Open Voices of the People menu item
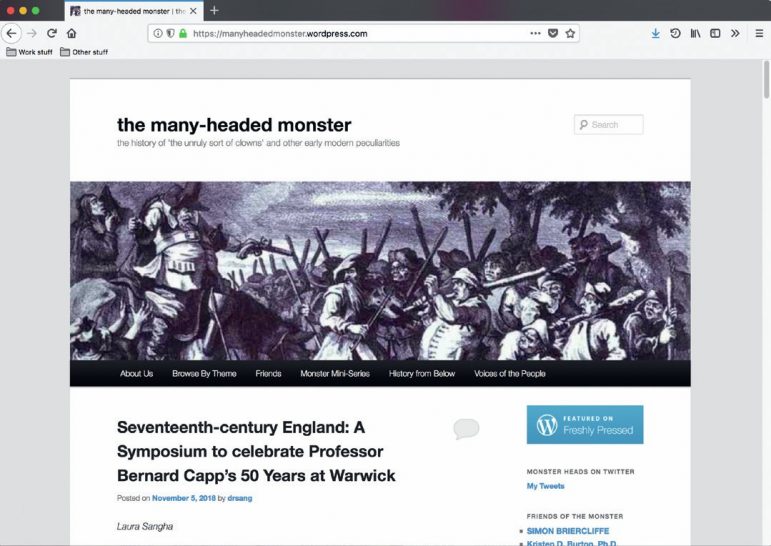771x546 pixels. pos(509,373)
